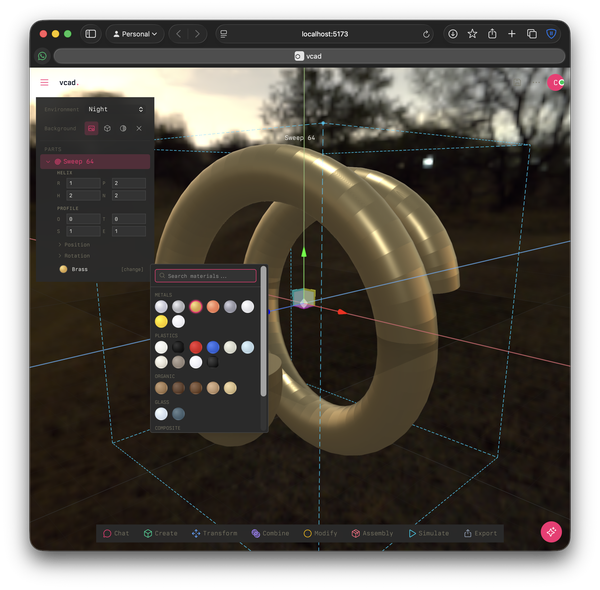Click the localhost:5173 address bar
600x590 pixels.
tap(324, 34)
